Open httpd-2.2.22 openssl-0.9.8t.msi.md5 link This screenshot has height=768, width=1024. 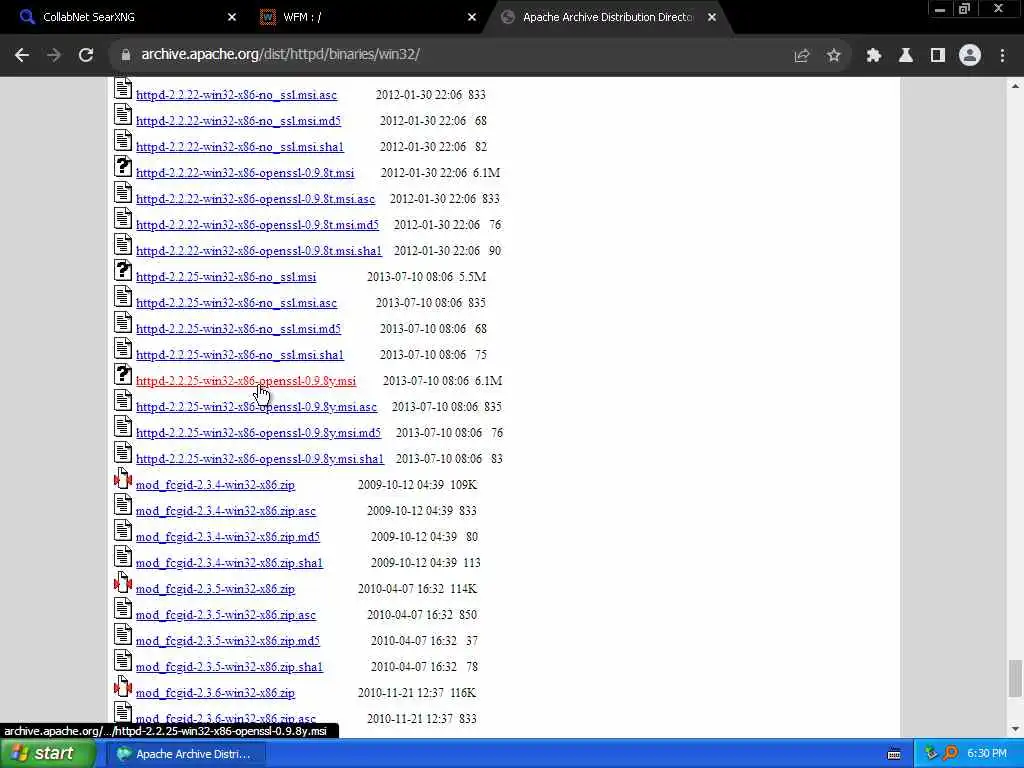257,225
